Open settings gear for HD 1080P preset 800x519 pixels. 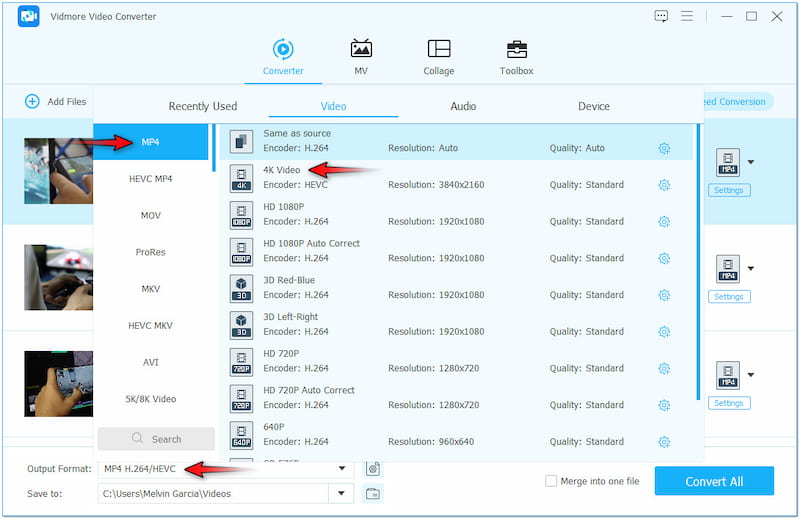coord(664,222)
